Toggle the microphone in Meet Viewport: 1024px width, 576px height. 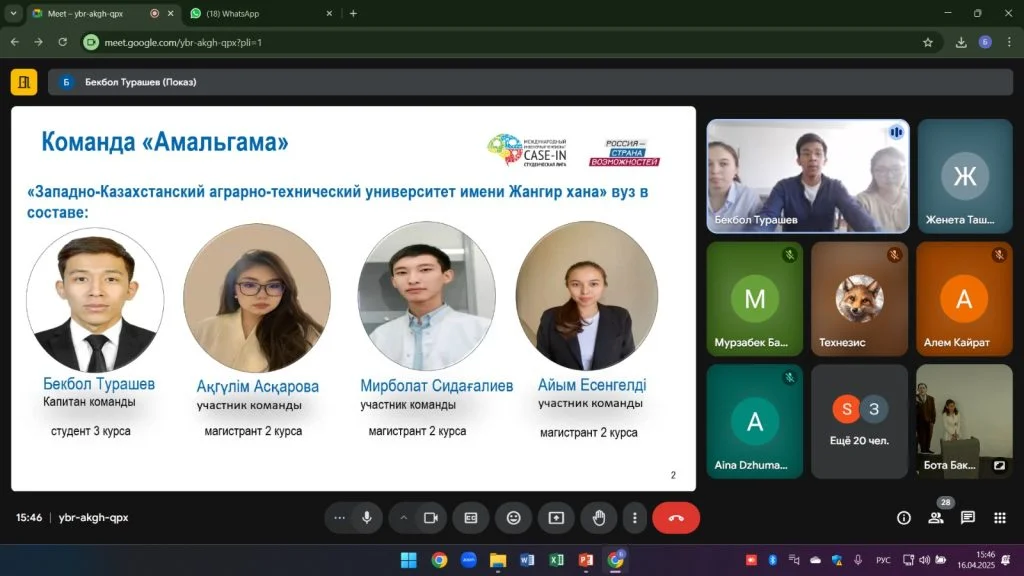click(x=367, y=518)
